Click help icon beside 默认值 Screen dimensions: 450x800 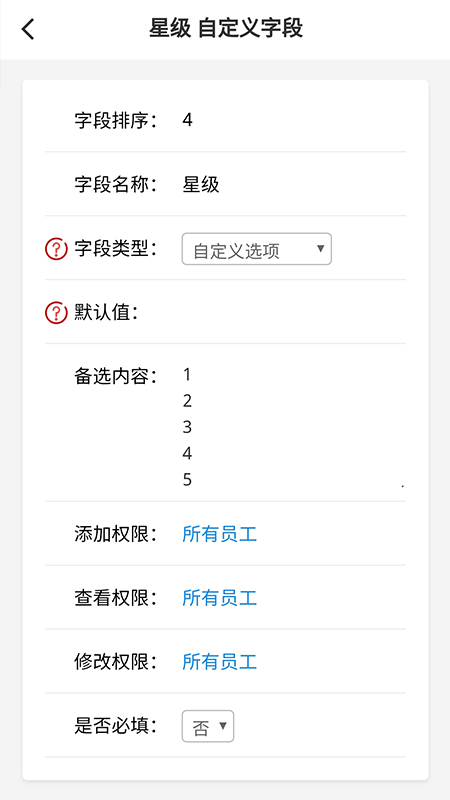tap(56, 313)
